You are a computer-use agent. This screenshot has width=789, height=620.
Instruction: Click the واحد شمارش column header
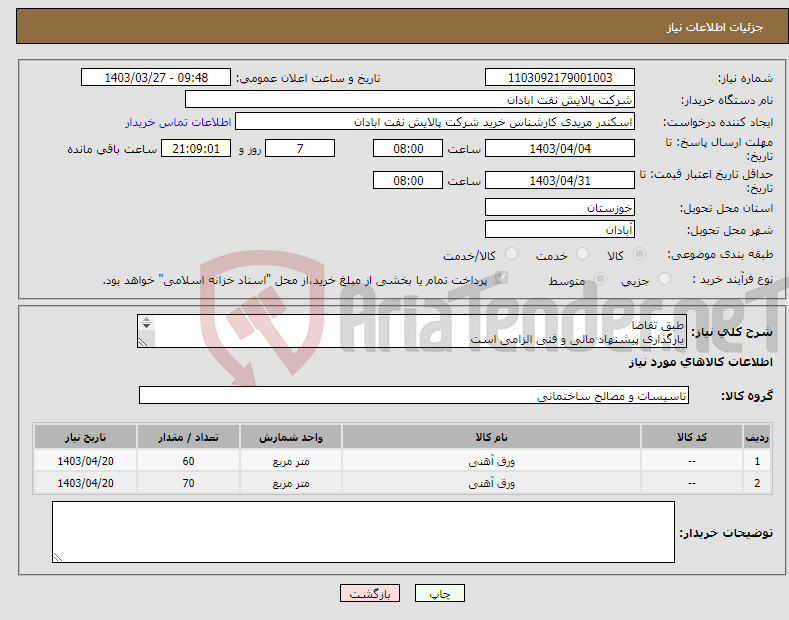[291, 437]
